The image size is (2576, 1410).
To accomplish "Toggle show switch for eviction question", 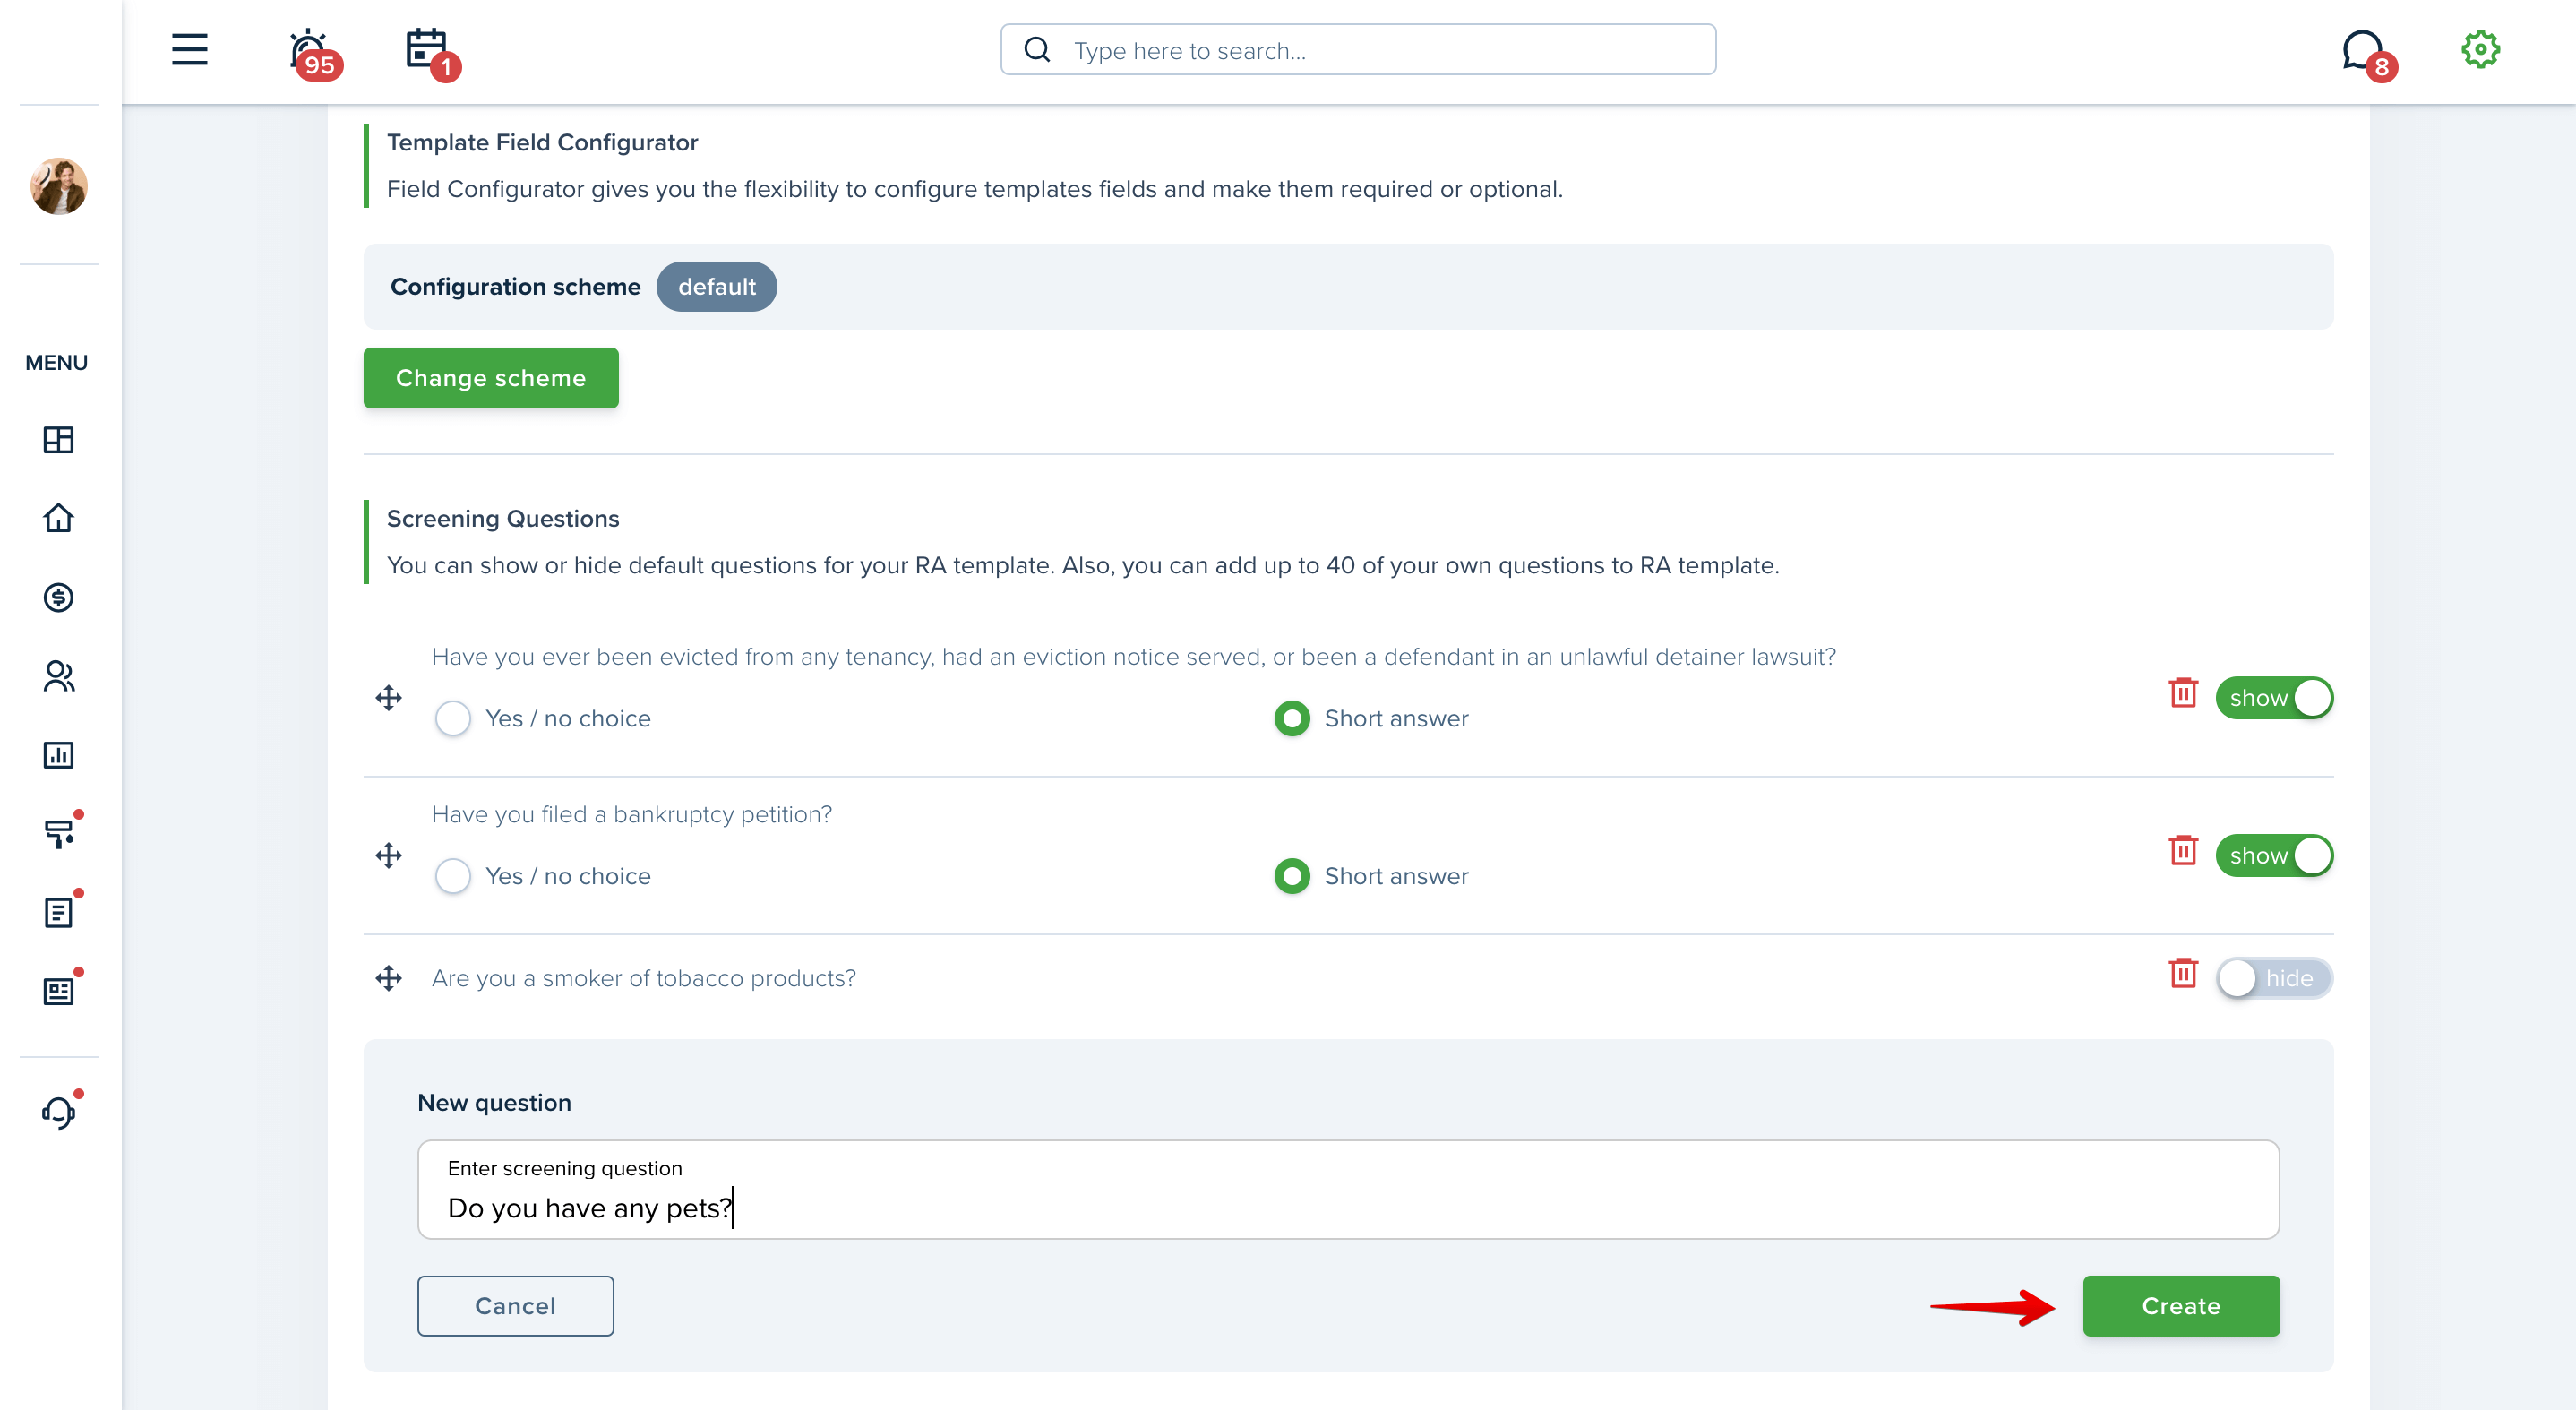I will click(x=2274, y=697).
